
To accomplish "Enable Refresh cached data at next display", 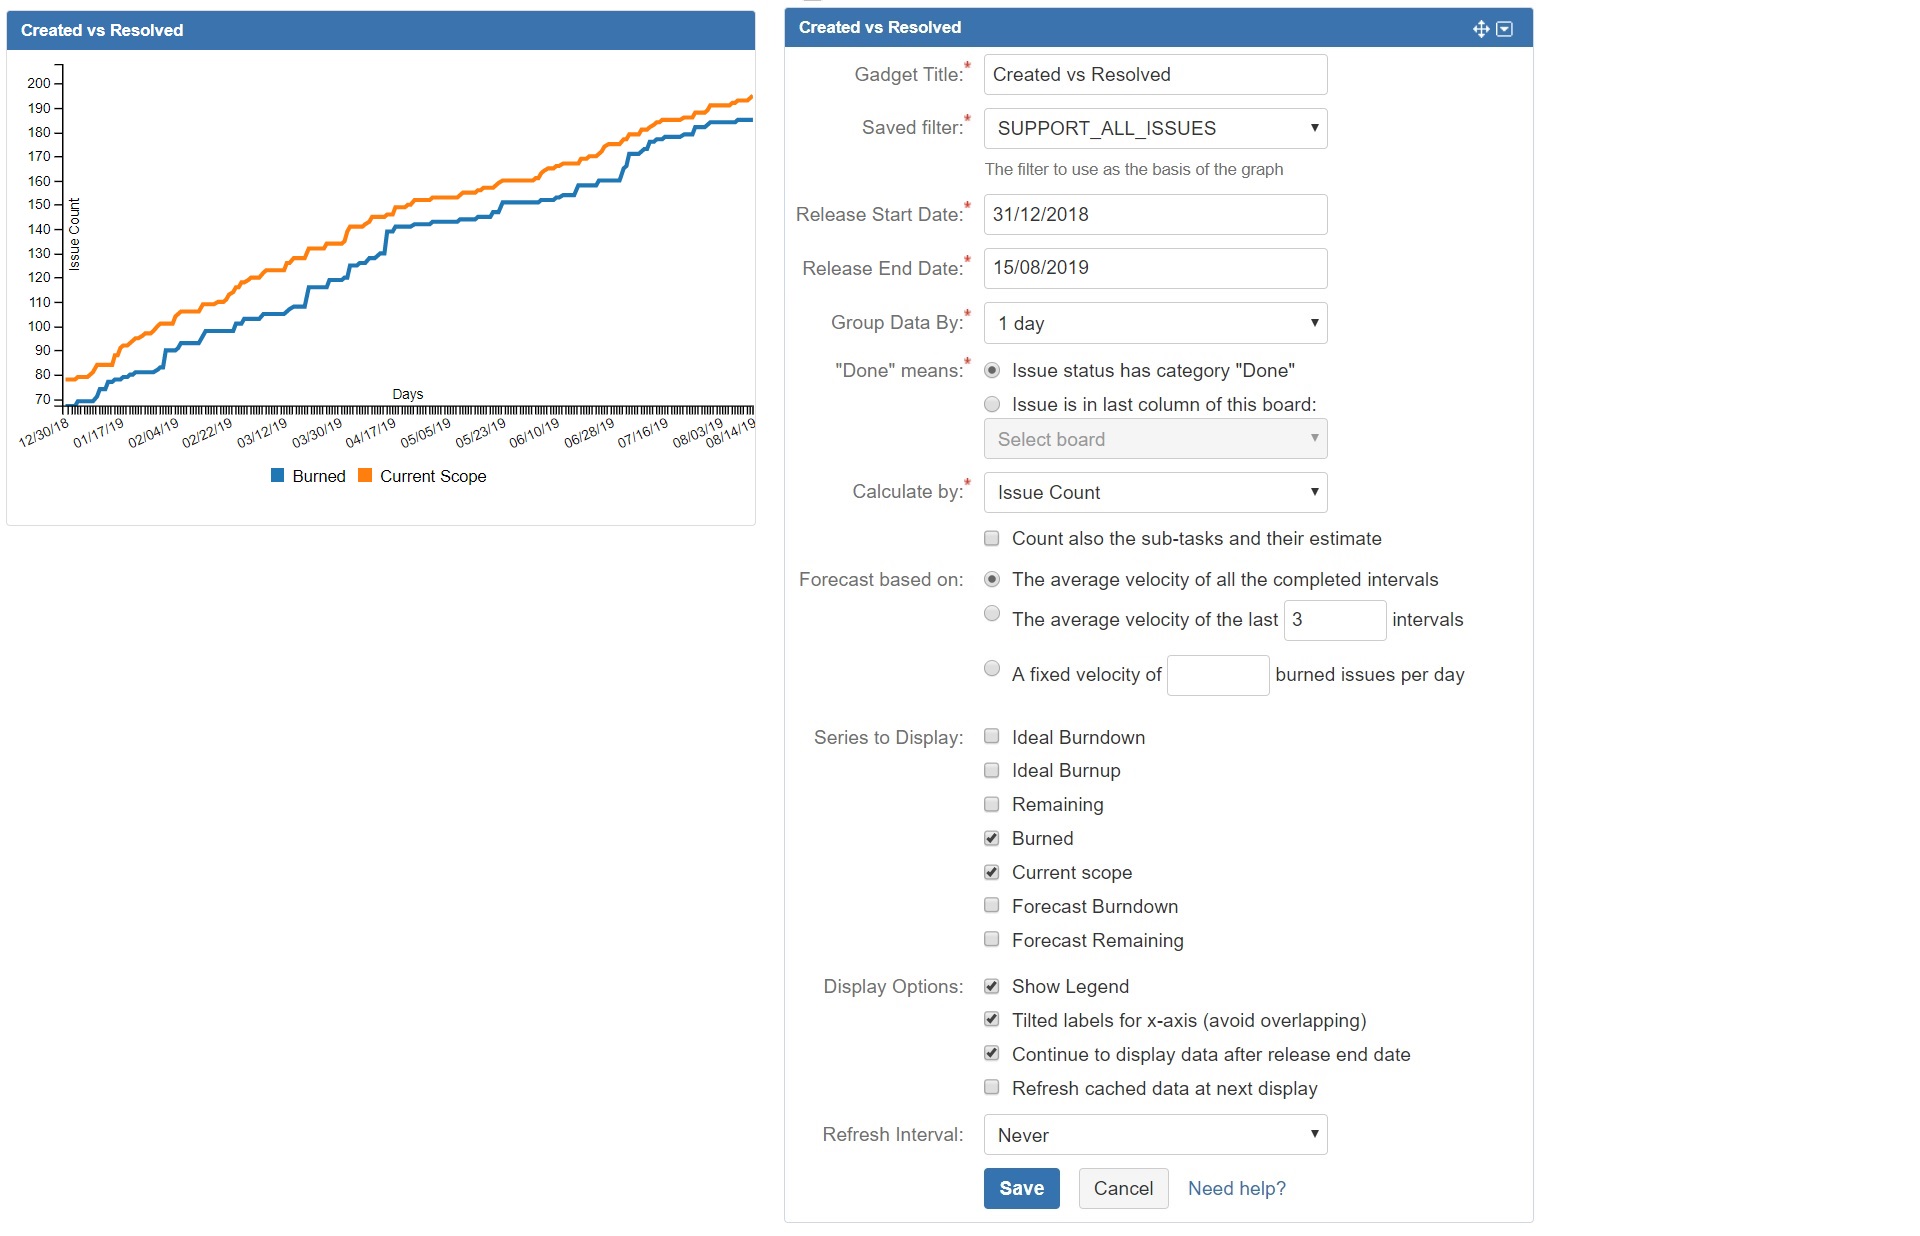I will point(992,1088).
